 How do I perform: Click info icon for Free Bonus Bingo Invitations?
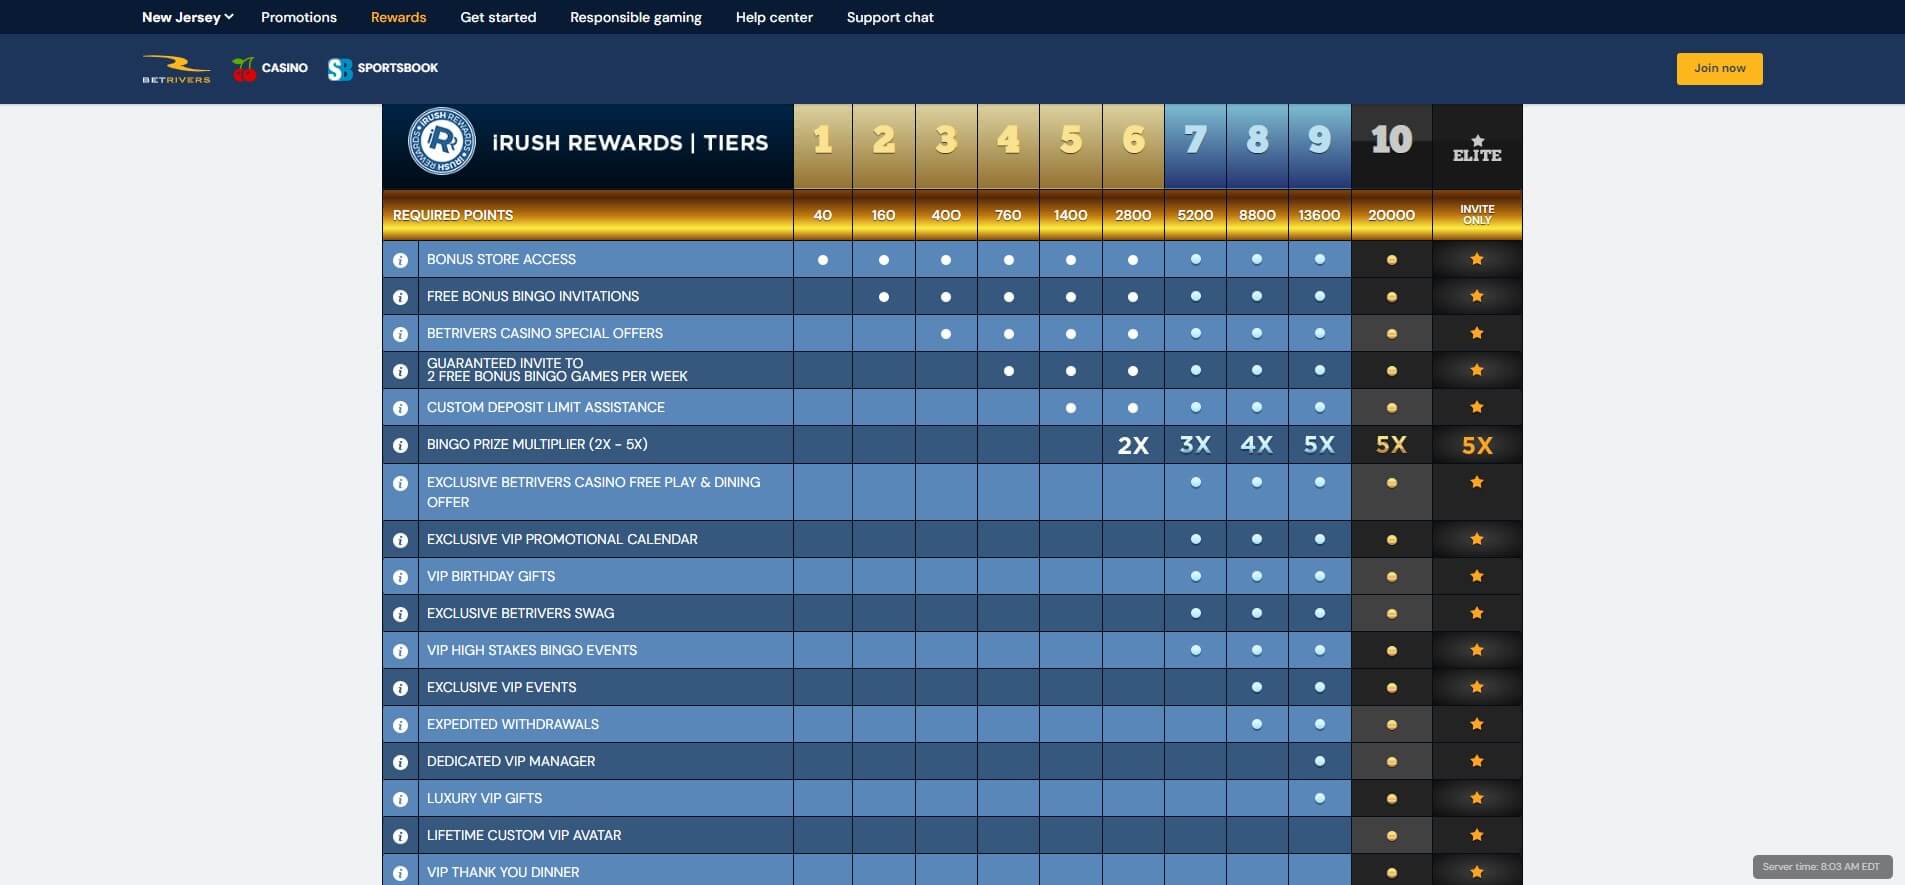(400, 297)
